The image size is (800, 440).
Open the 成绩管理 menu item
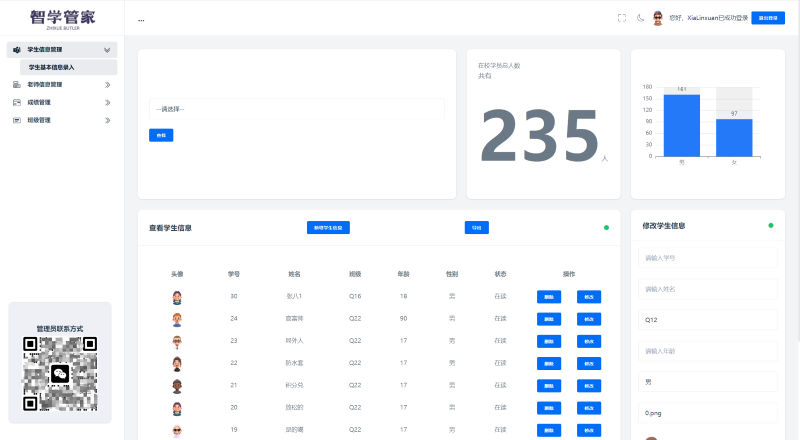click(x=40, y=102)
